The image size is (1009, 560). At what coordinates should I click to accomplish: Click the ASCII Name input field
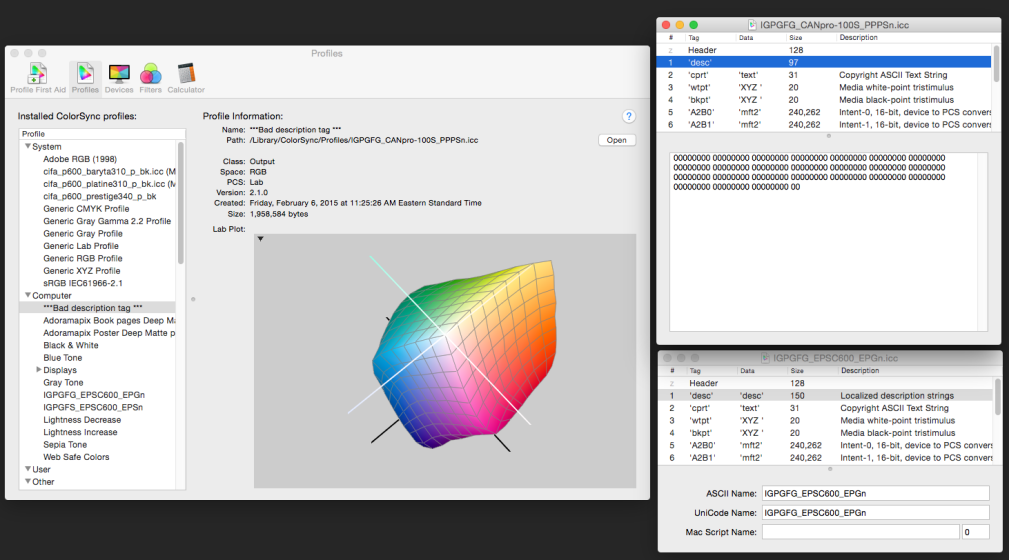tap(876, 493)
